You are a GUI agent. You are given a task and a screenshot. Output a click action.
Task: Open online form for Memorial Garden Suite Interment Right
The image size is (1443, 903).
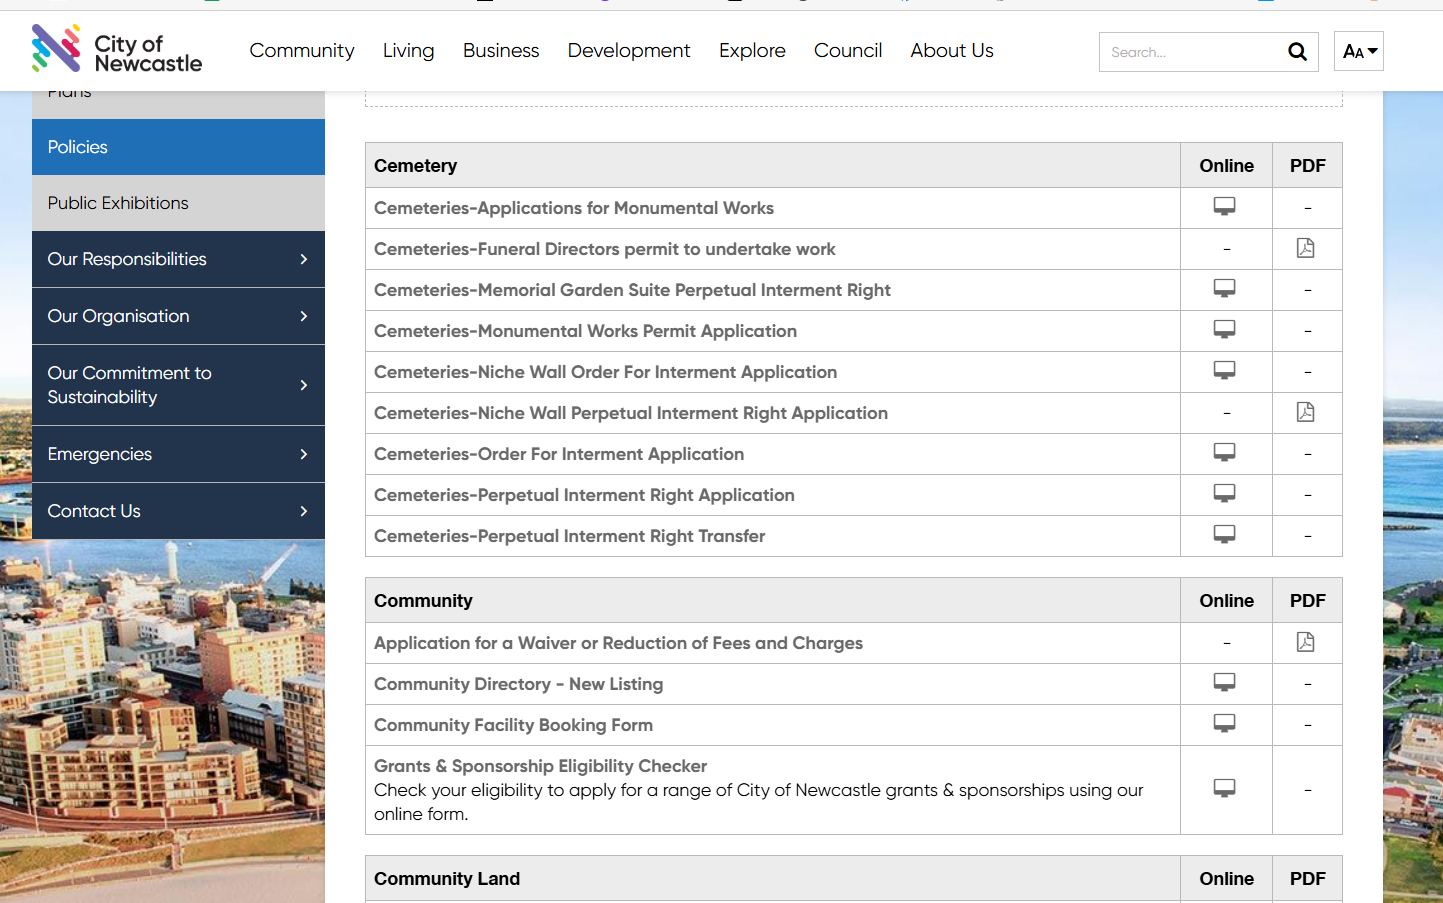pyautogui.click(x=1225, y=288)
